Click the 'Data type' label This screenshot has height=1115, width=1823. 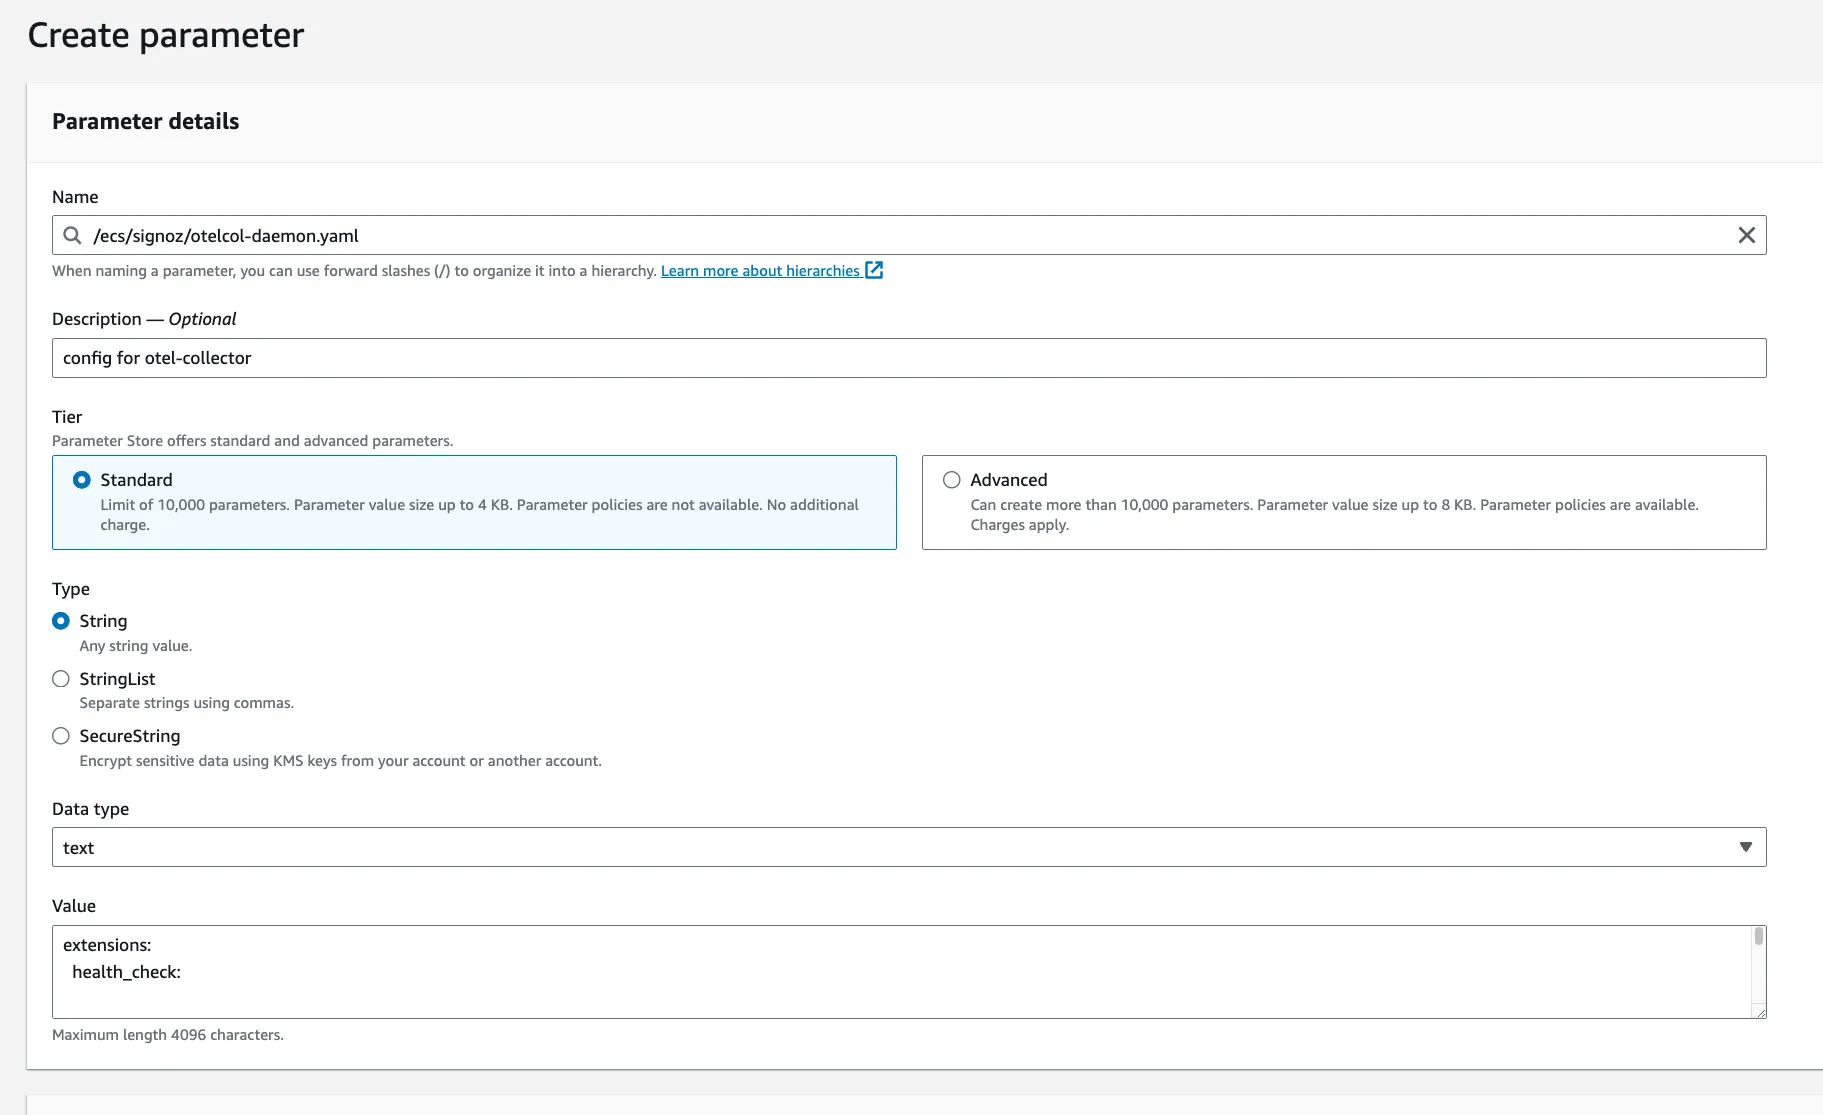[91, 809]
